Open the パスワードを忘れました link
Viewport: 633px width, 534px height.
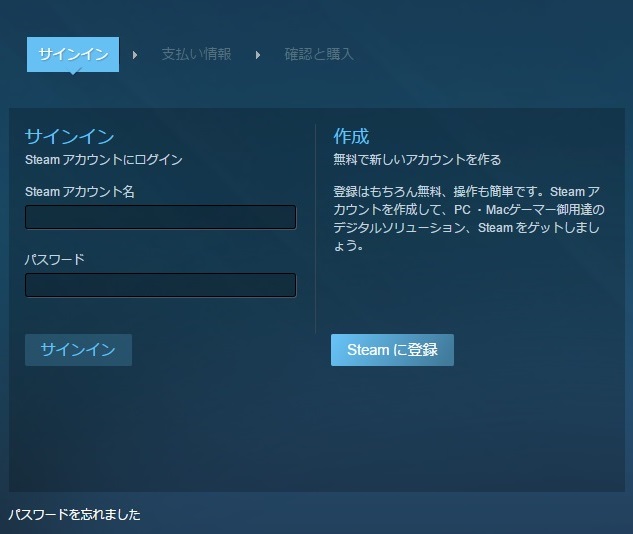[74, 515]
